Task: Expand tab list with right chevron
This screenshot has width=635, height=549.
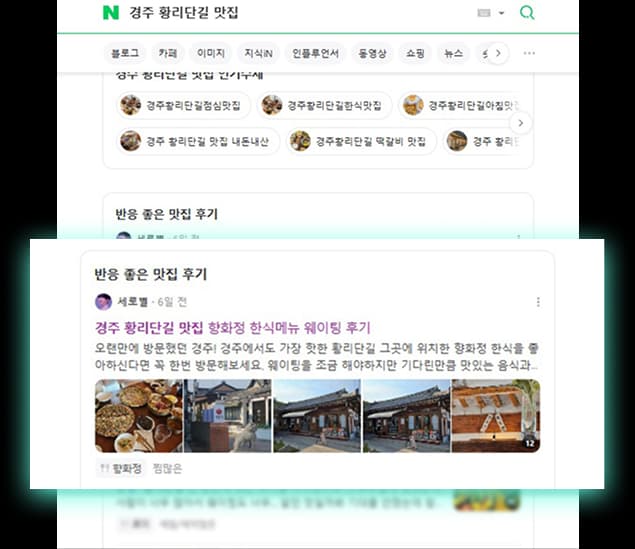Action: click(498, 53)
